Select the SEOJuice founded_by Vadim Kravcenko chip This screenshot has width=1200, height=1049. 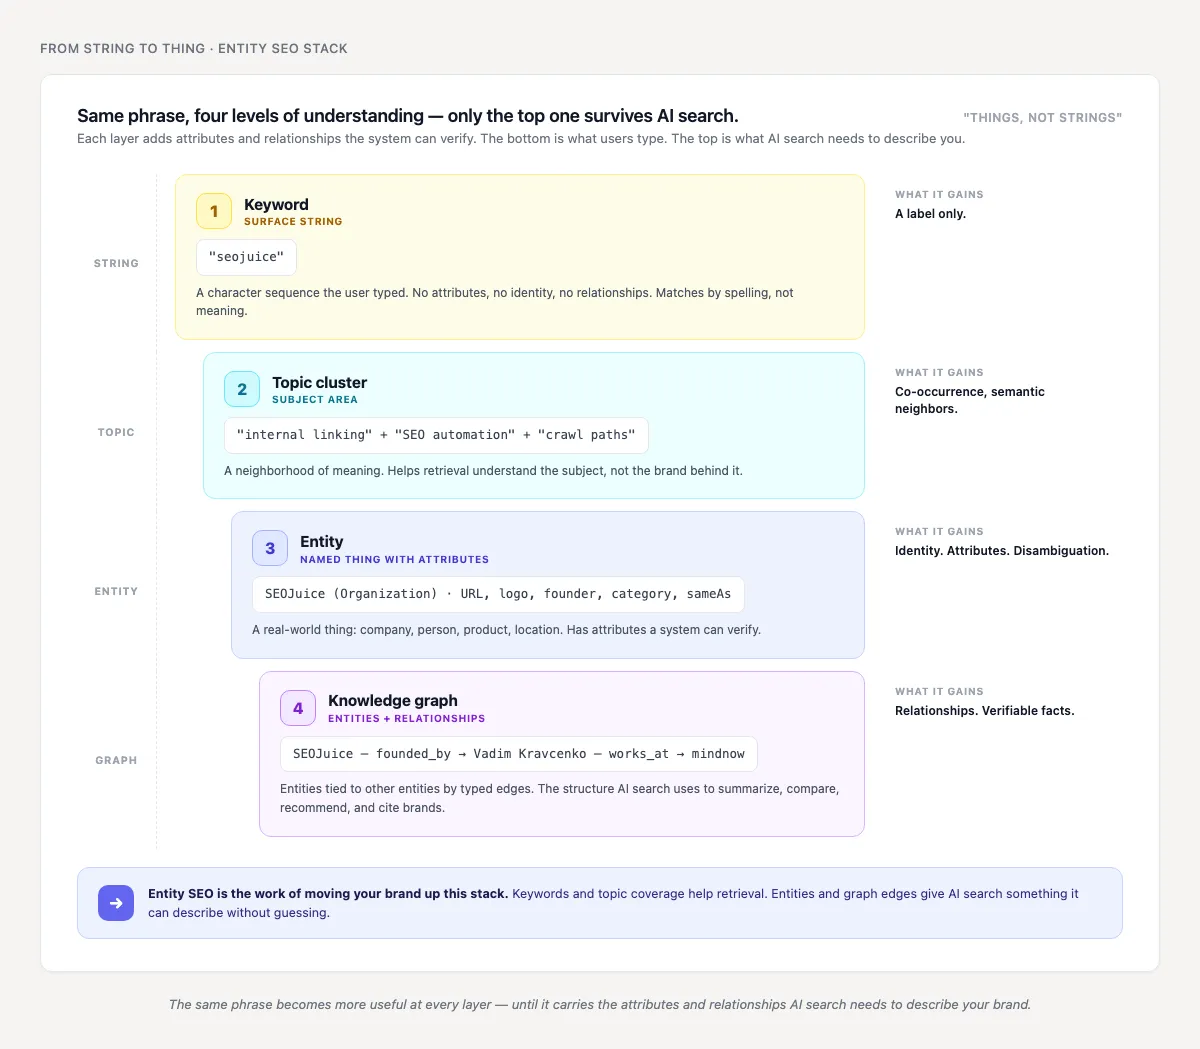(519, 754)
